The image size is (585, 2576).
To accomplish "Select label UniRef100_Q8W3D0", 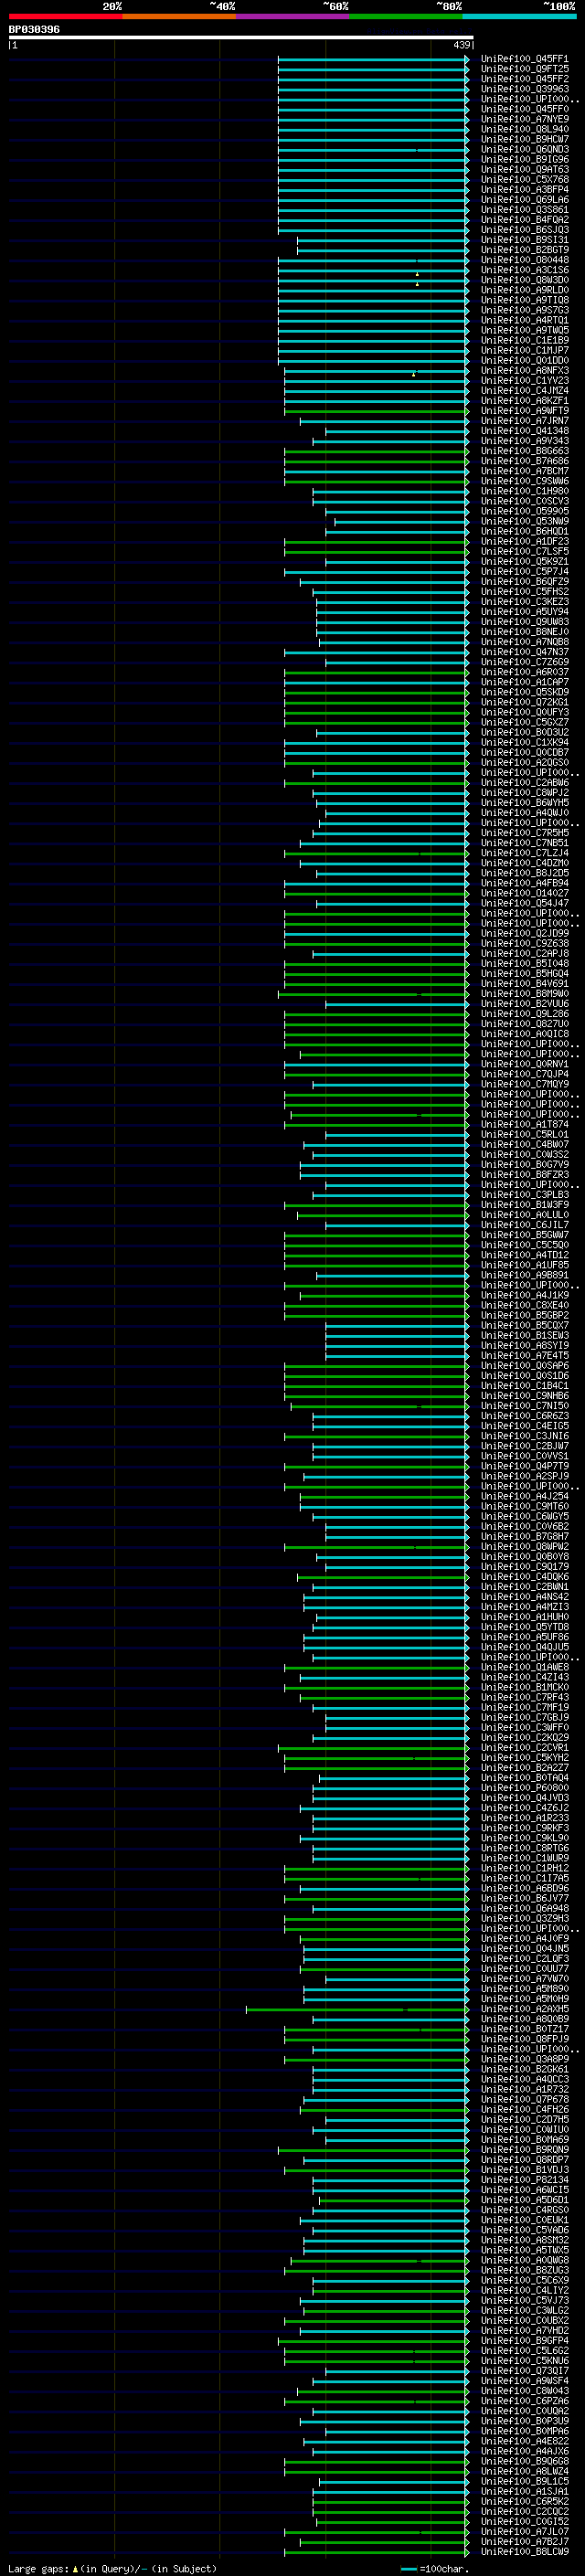I will (x=524, y=280).
